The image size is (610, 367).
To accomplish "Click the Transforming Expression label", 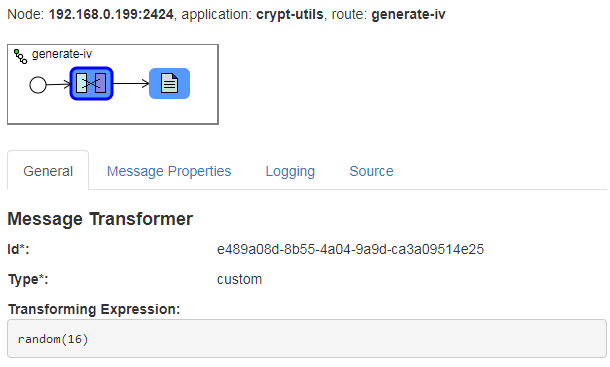I will pyautogui.click(x=94, y=309).
